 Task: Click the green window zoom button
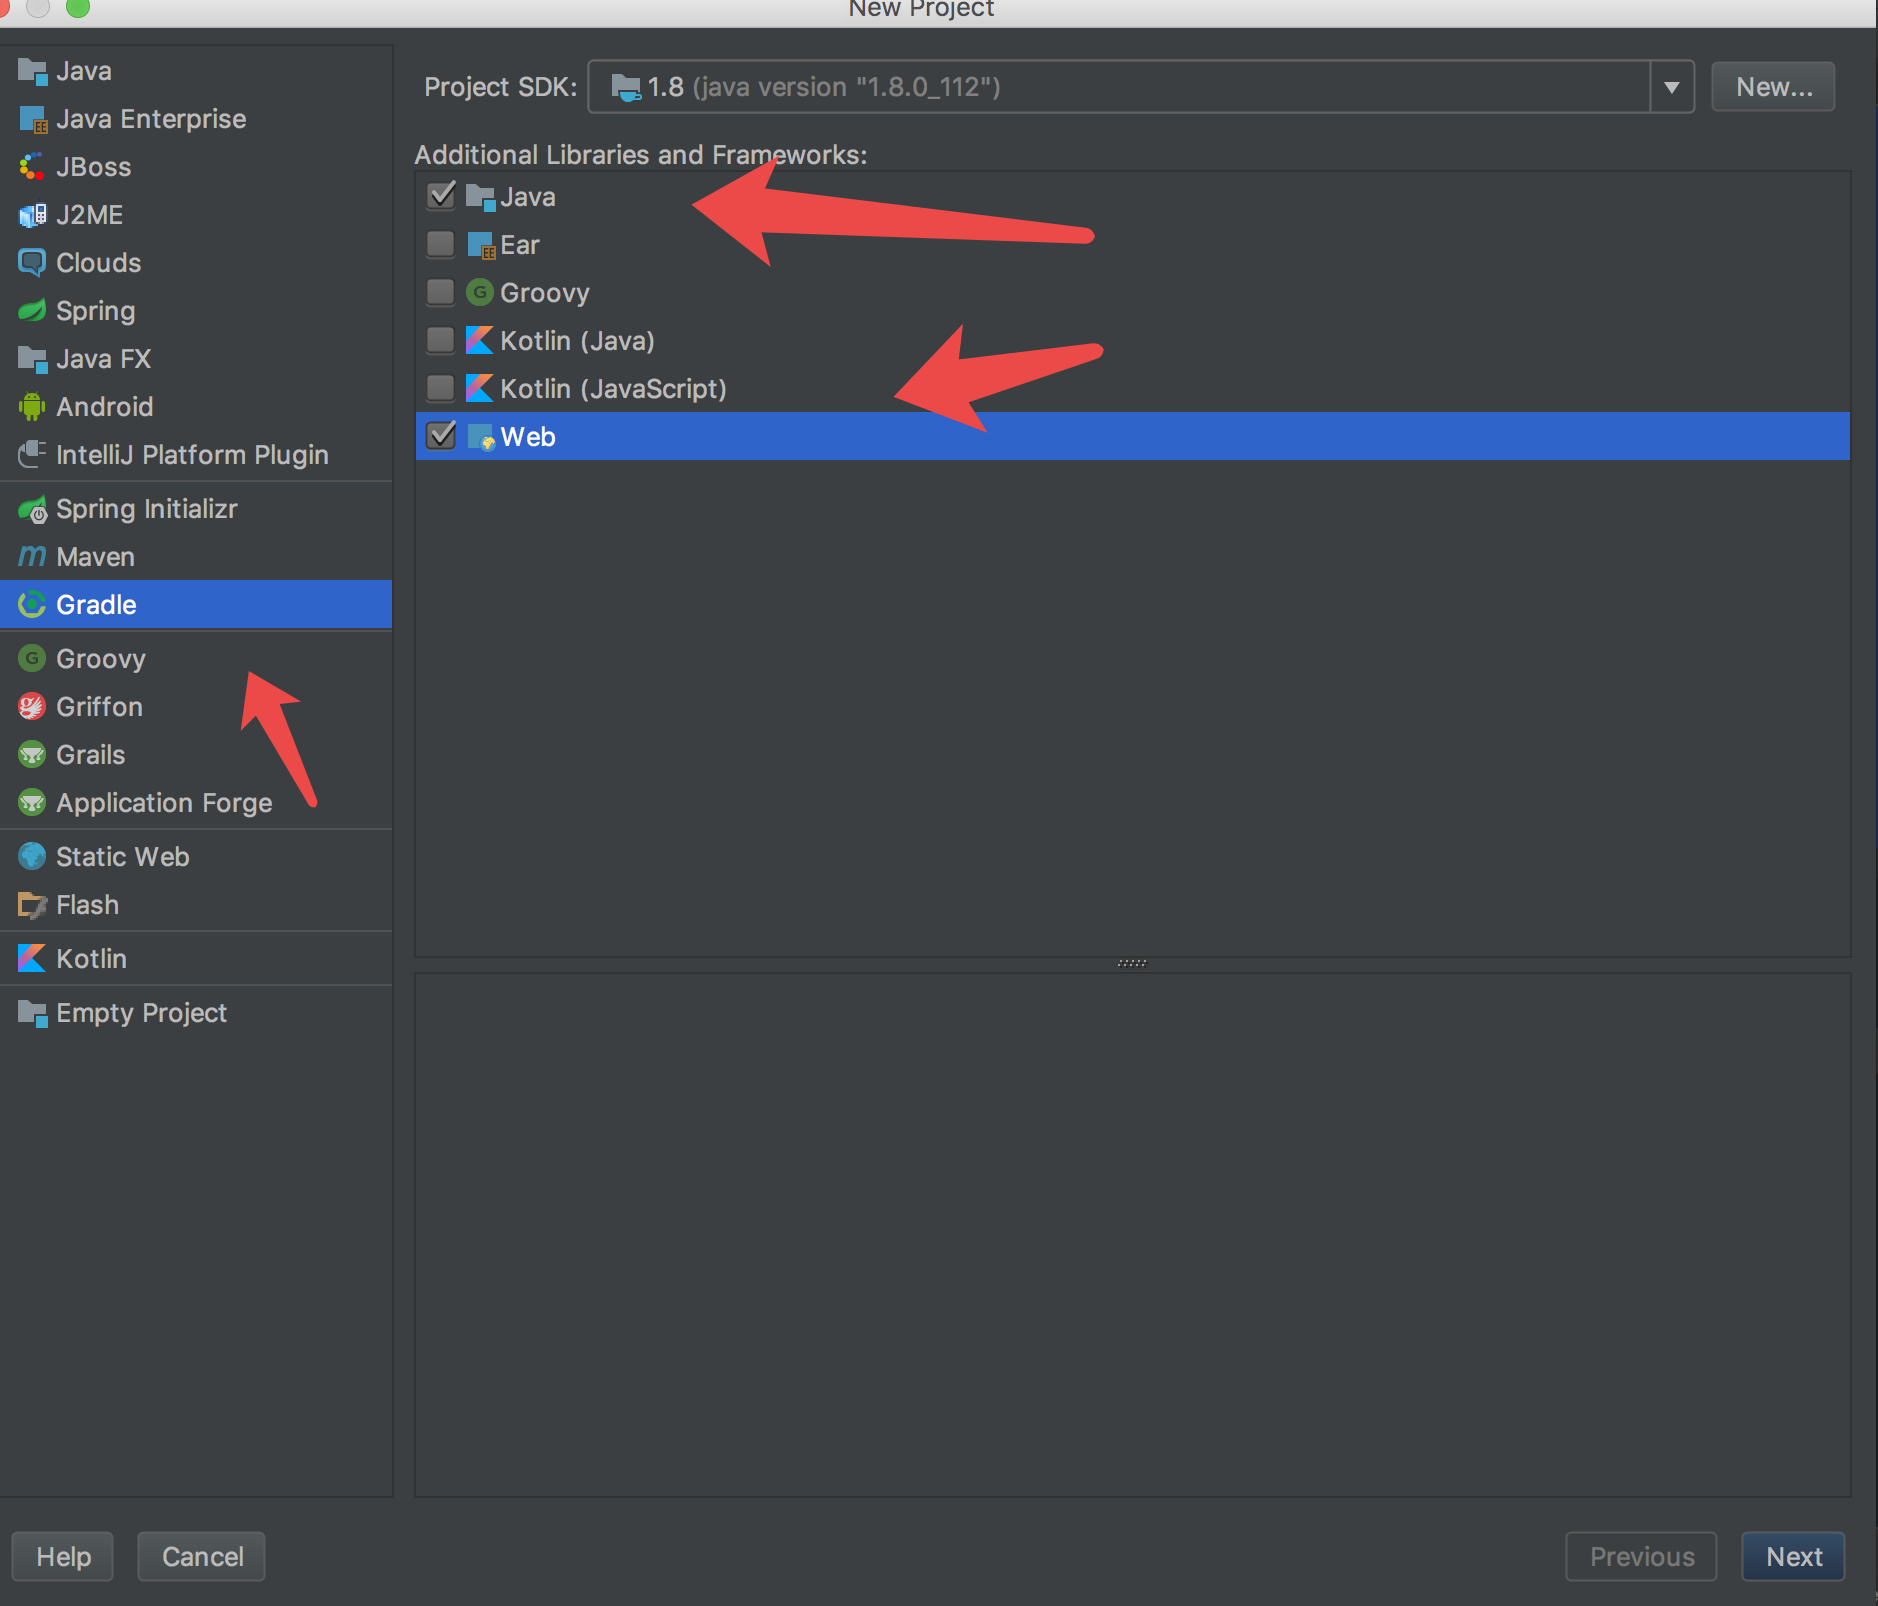click(77, 7)
